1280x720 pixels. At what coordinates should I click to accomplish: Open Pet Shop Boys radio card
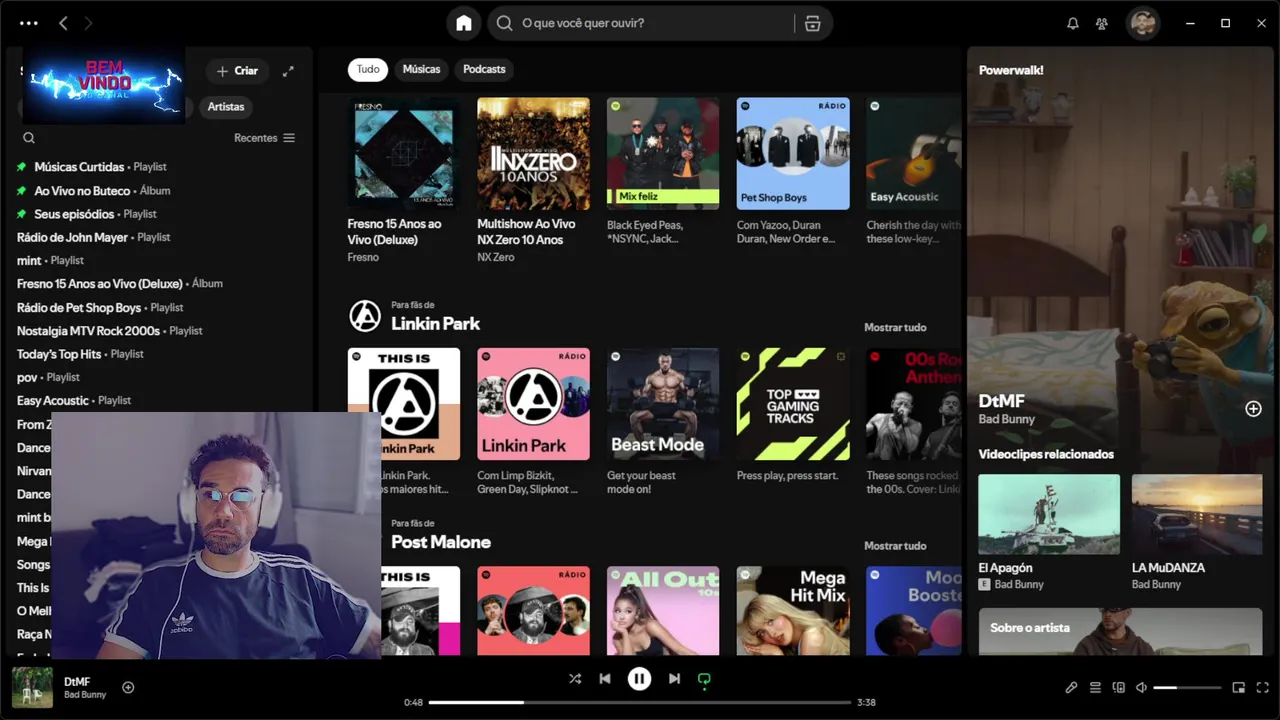793,172
